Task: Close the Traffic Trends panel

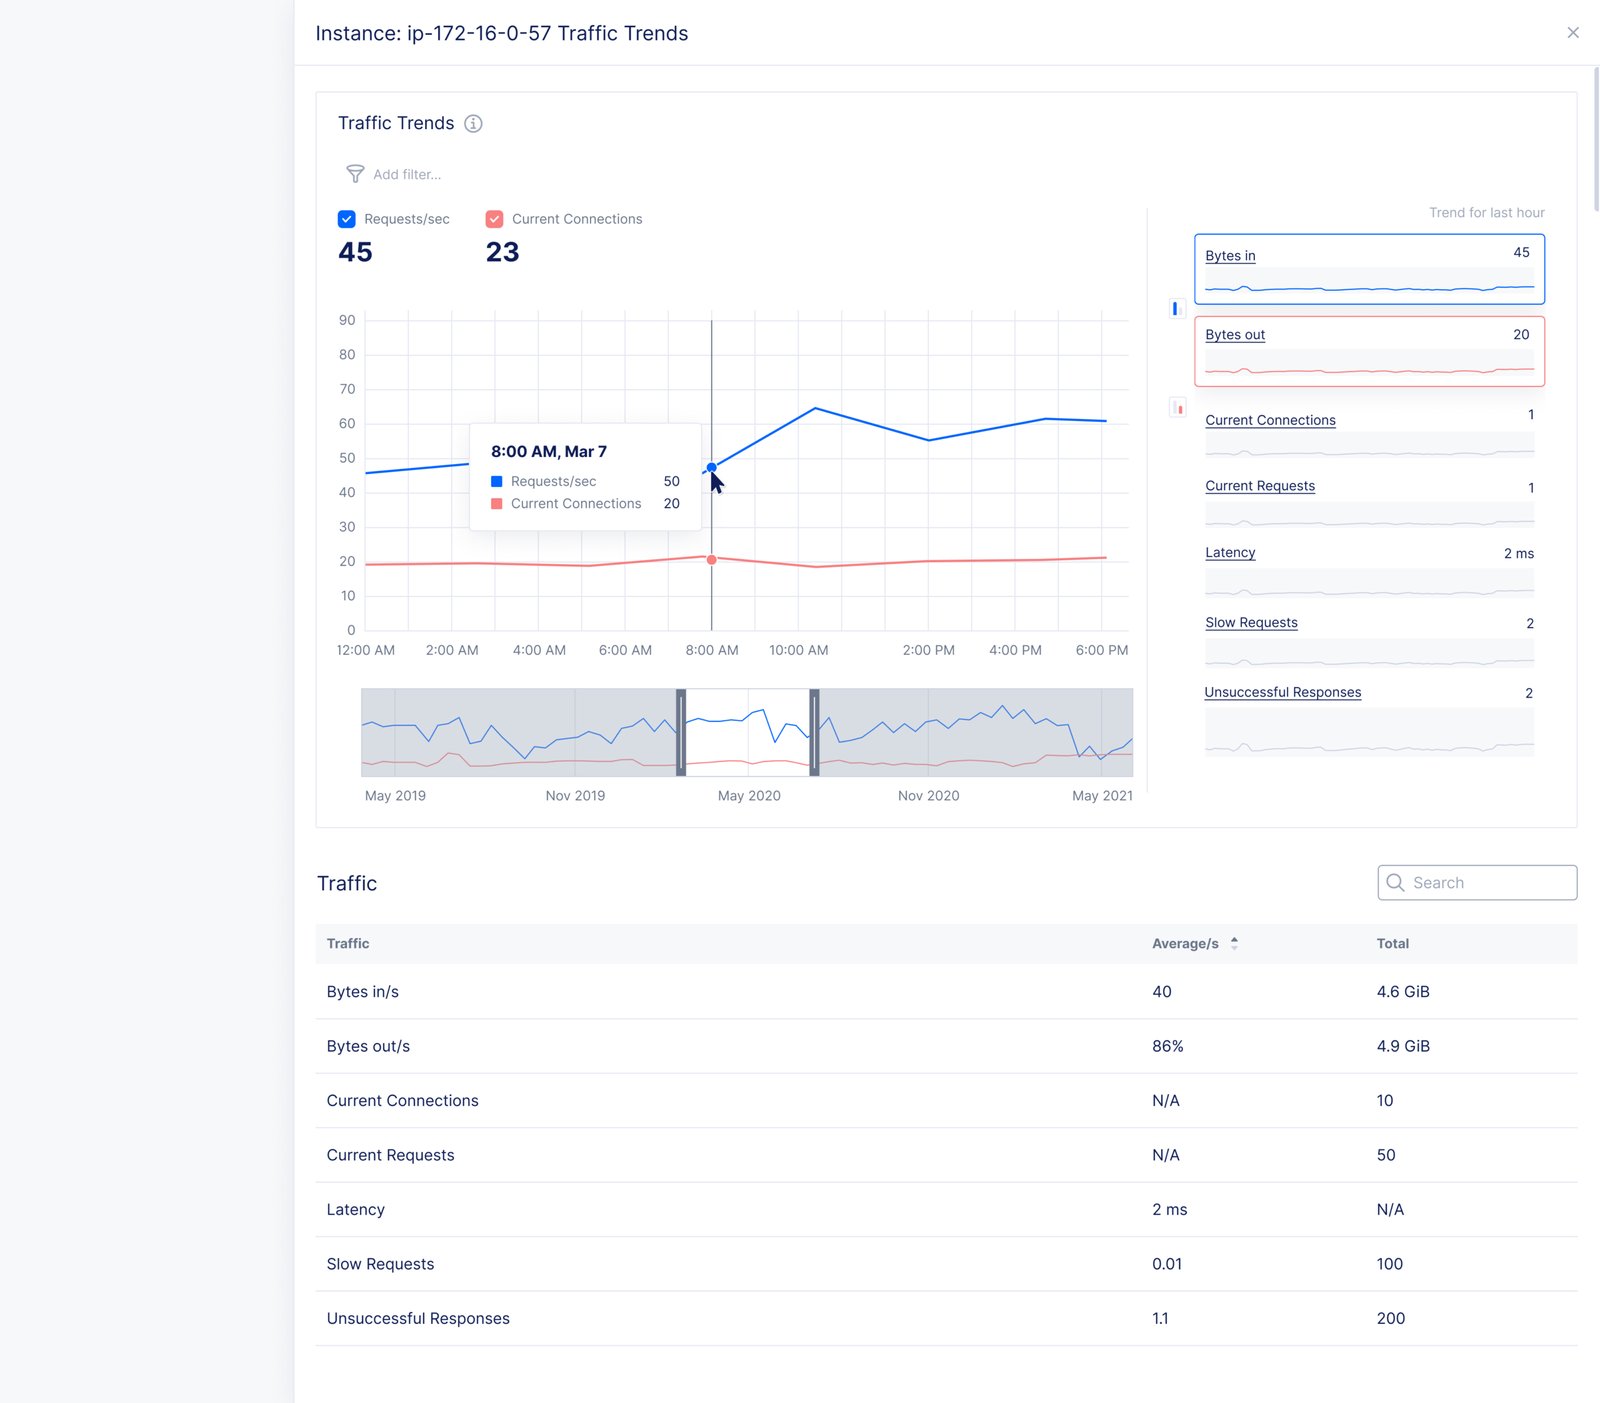Action: (x=1573, y=33)
